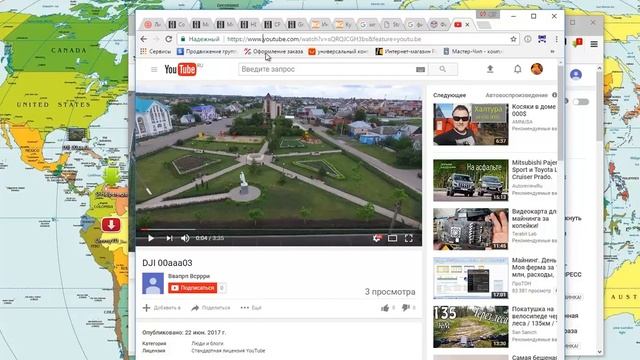Expand the Ещё more actions menu
The width and height of the screenshot is (640, 360).
(251, 308)
